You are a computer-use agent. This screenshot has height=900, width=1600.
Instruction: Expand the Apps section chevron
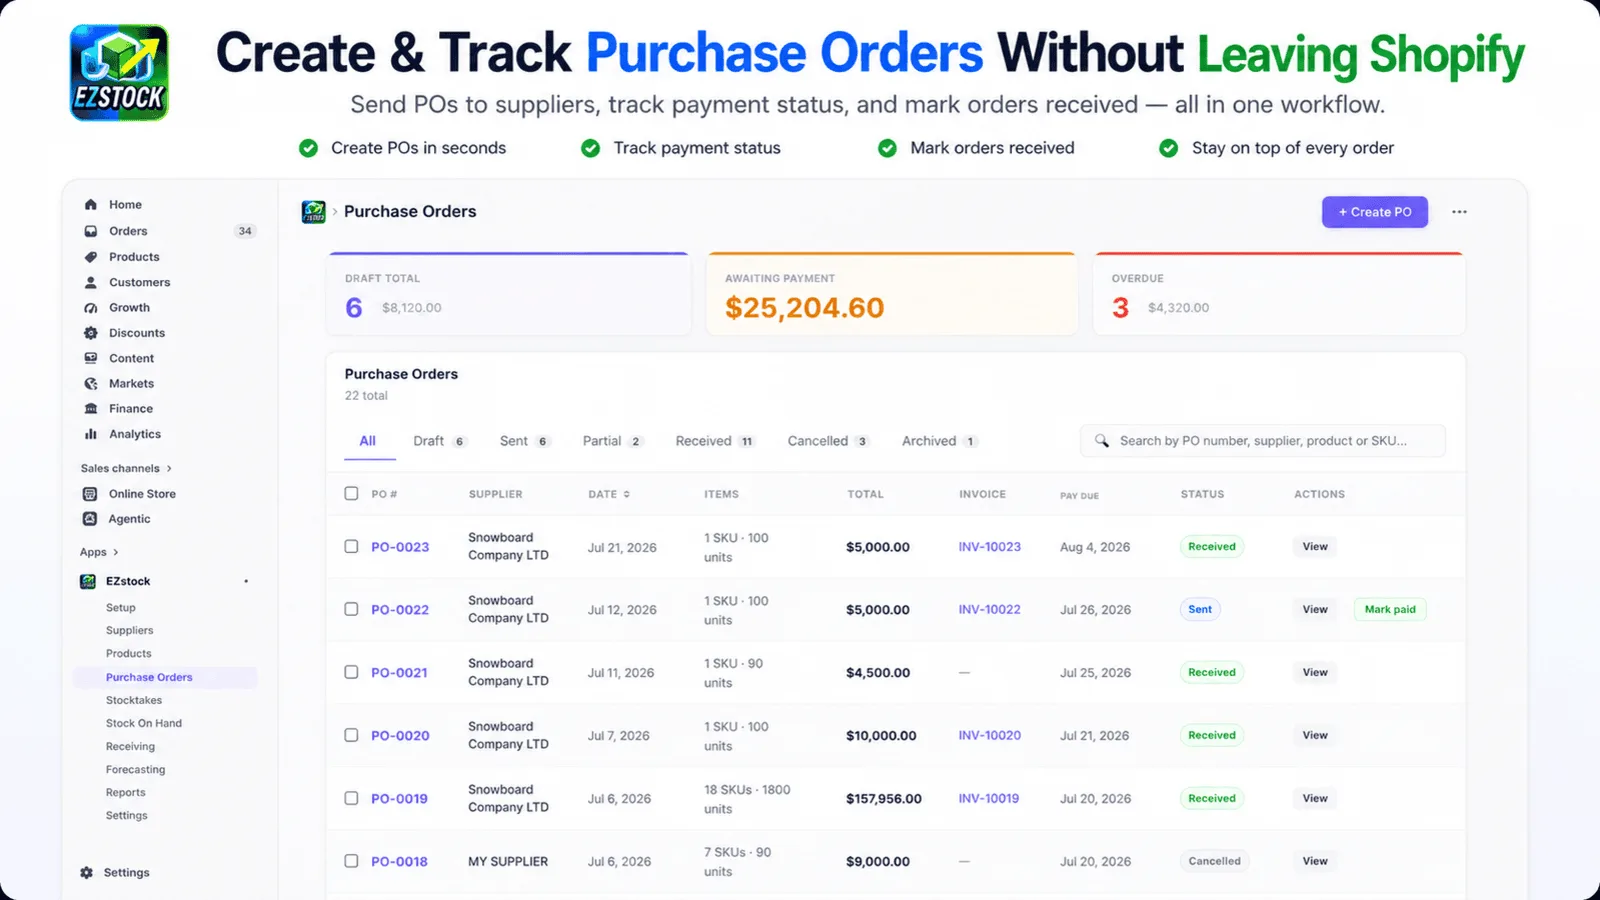pyautogui.click(x=116, y=552)
